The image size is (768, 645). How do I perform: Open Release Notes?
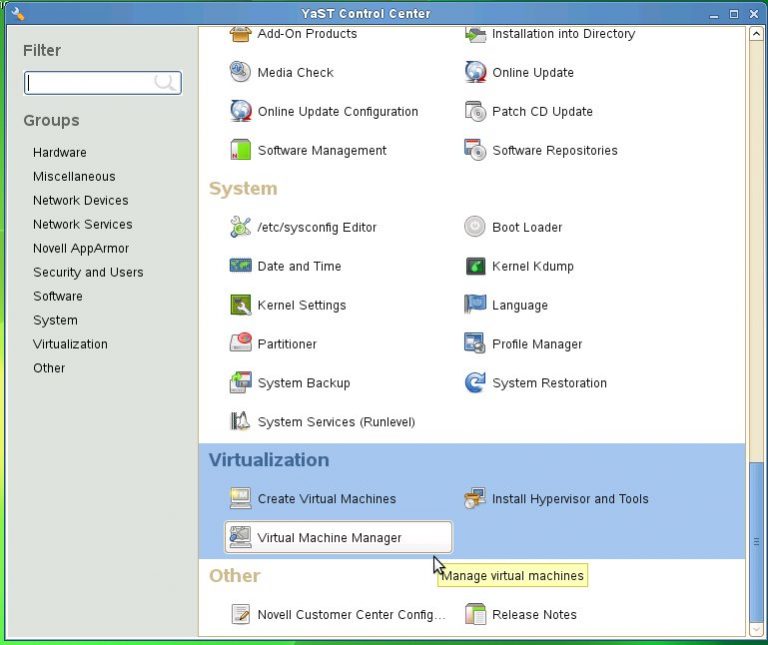click(534, 615)
